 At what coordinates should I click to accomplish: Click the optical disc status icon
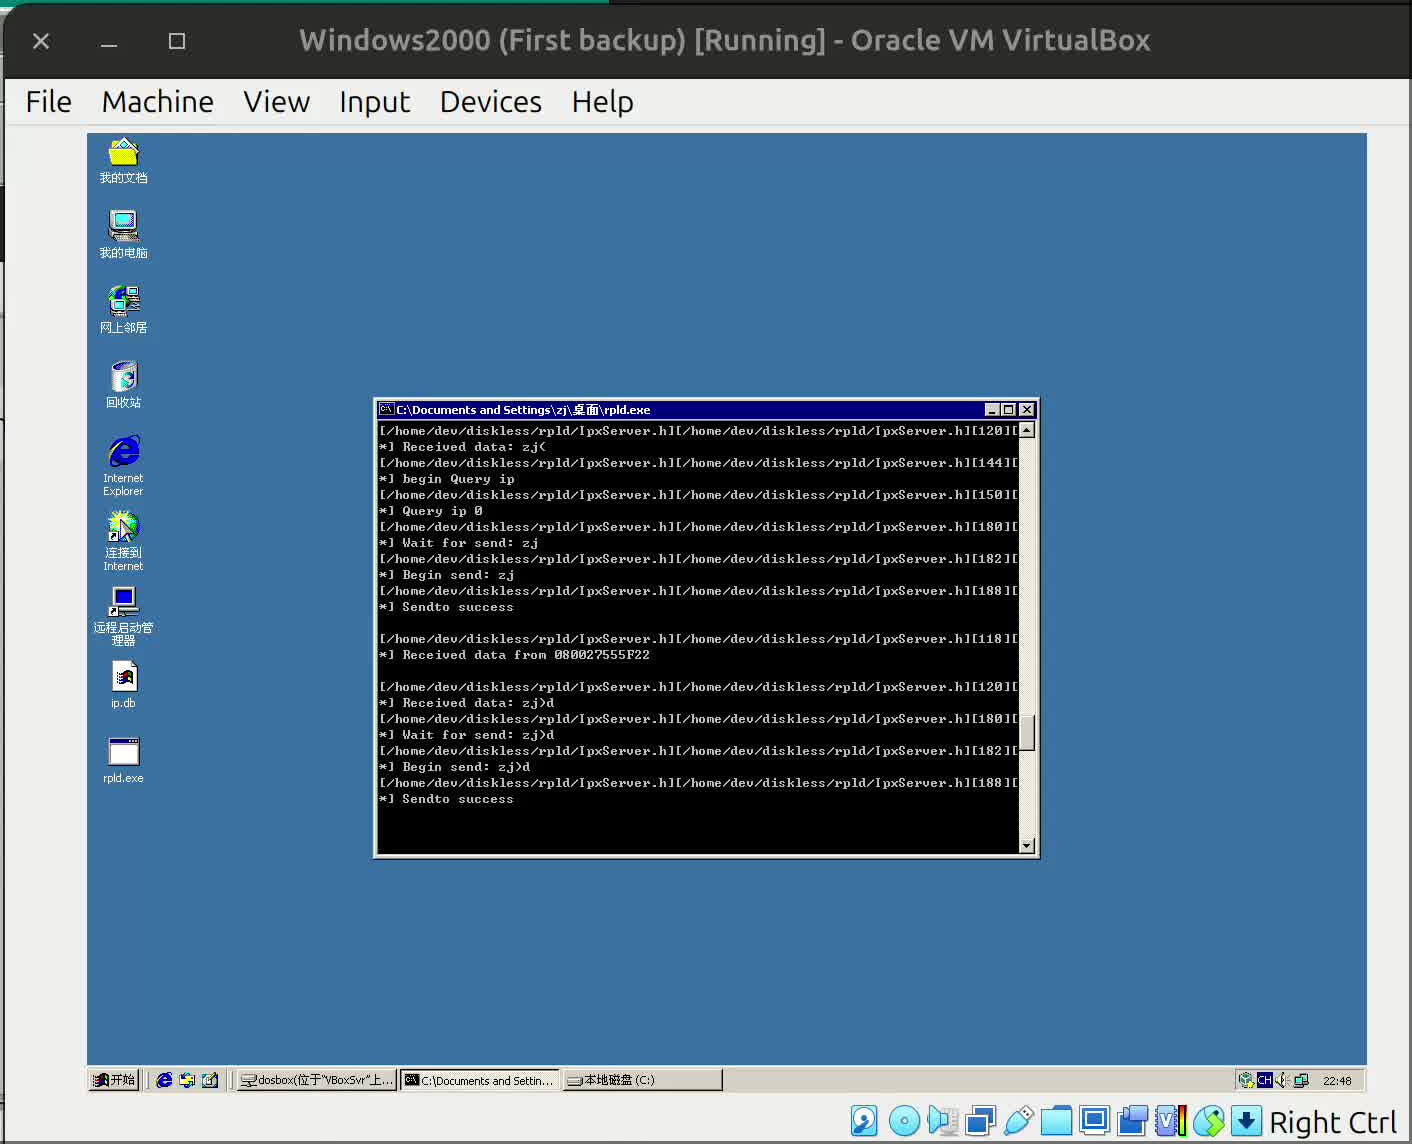[x=904, y=1121]
